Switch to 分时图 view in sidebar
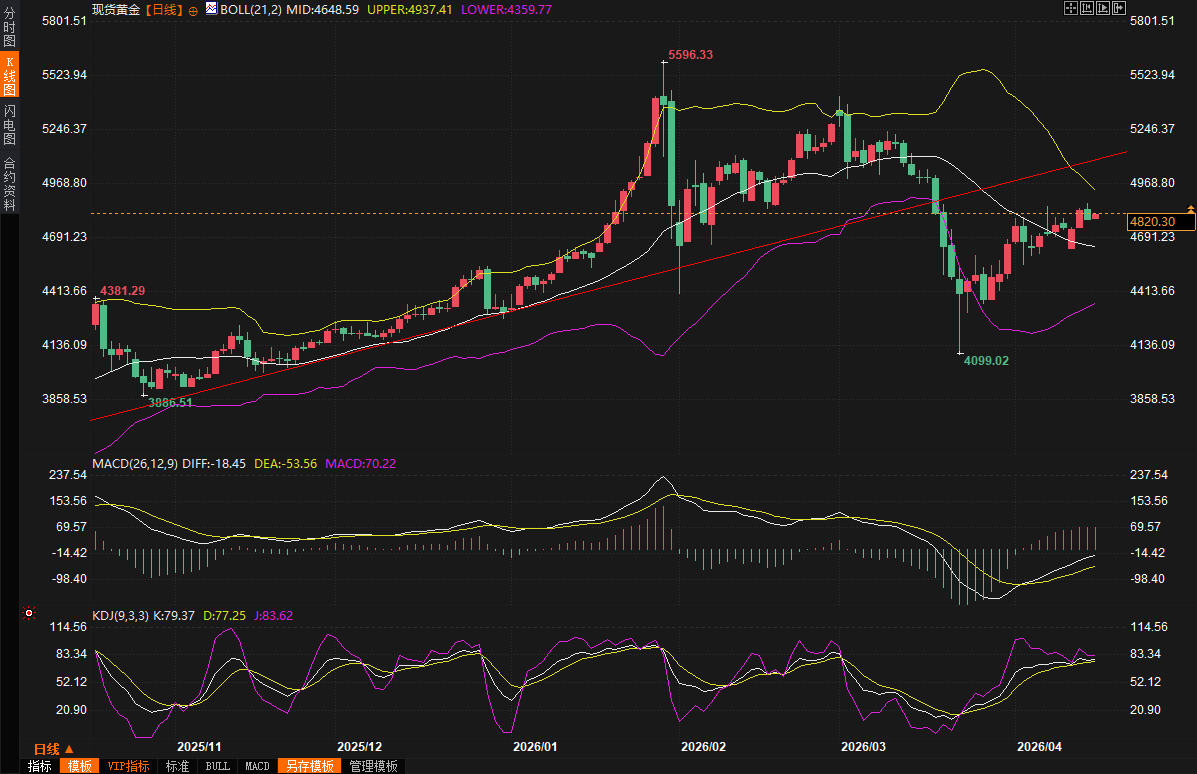Image resolution: width=1197 pixels, height=774 pixels. coord(9,27)
